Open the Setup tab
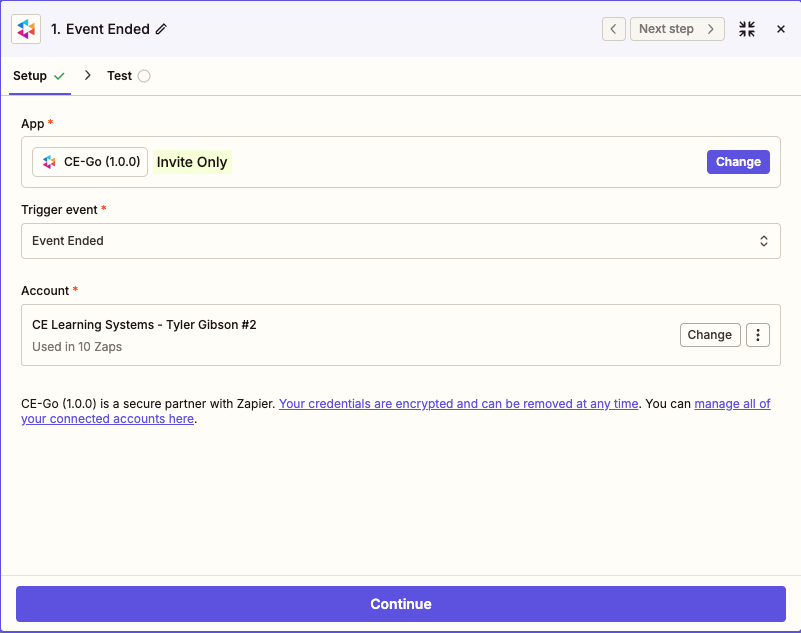The width and height of the screenshot is (801, 633). [39, 76]
